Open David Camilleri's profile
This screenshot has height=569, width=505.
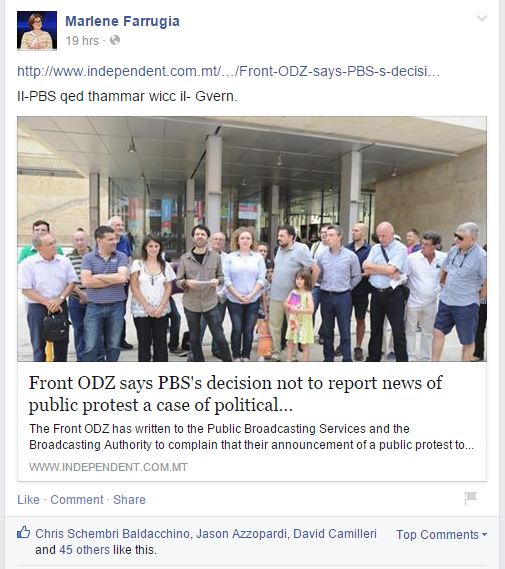335,534
